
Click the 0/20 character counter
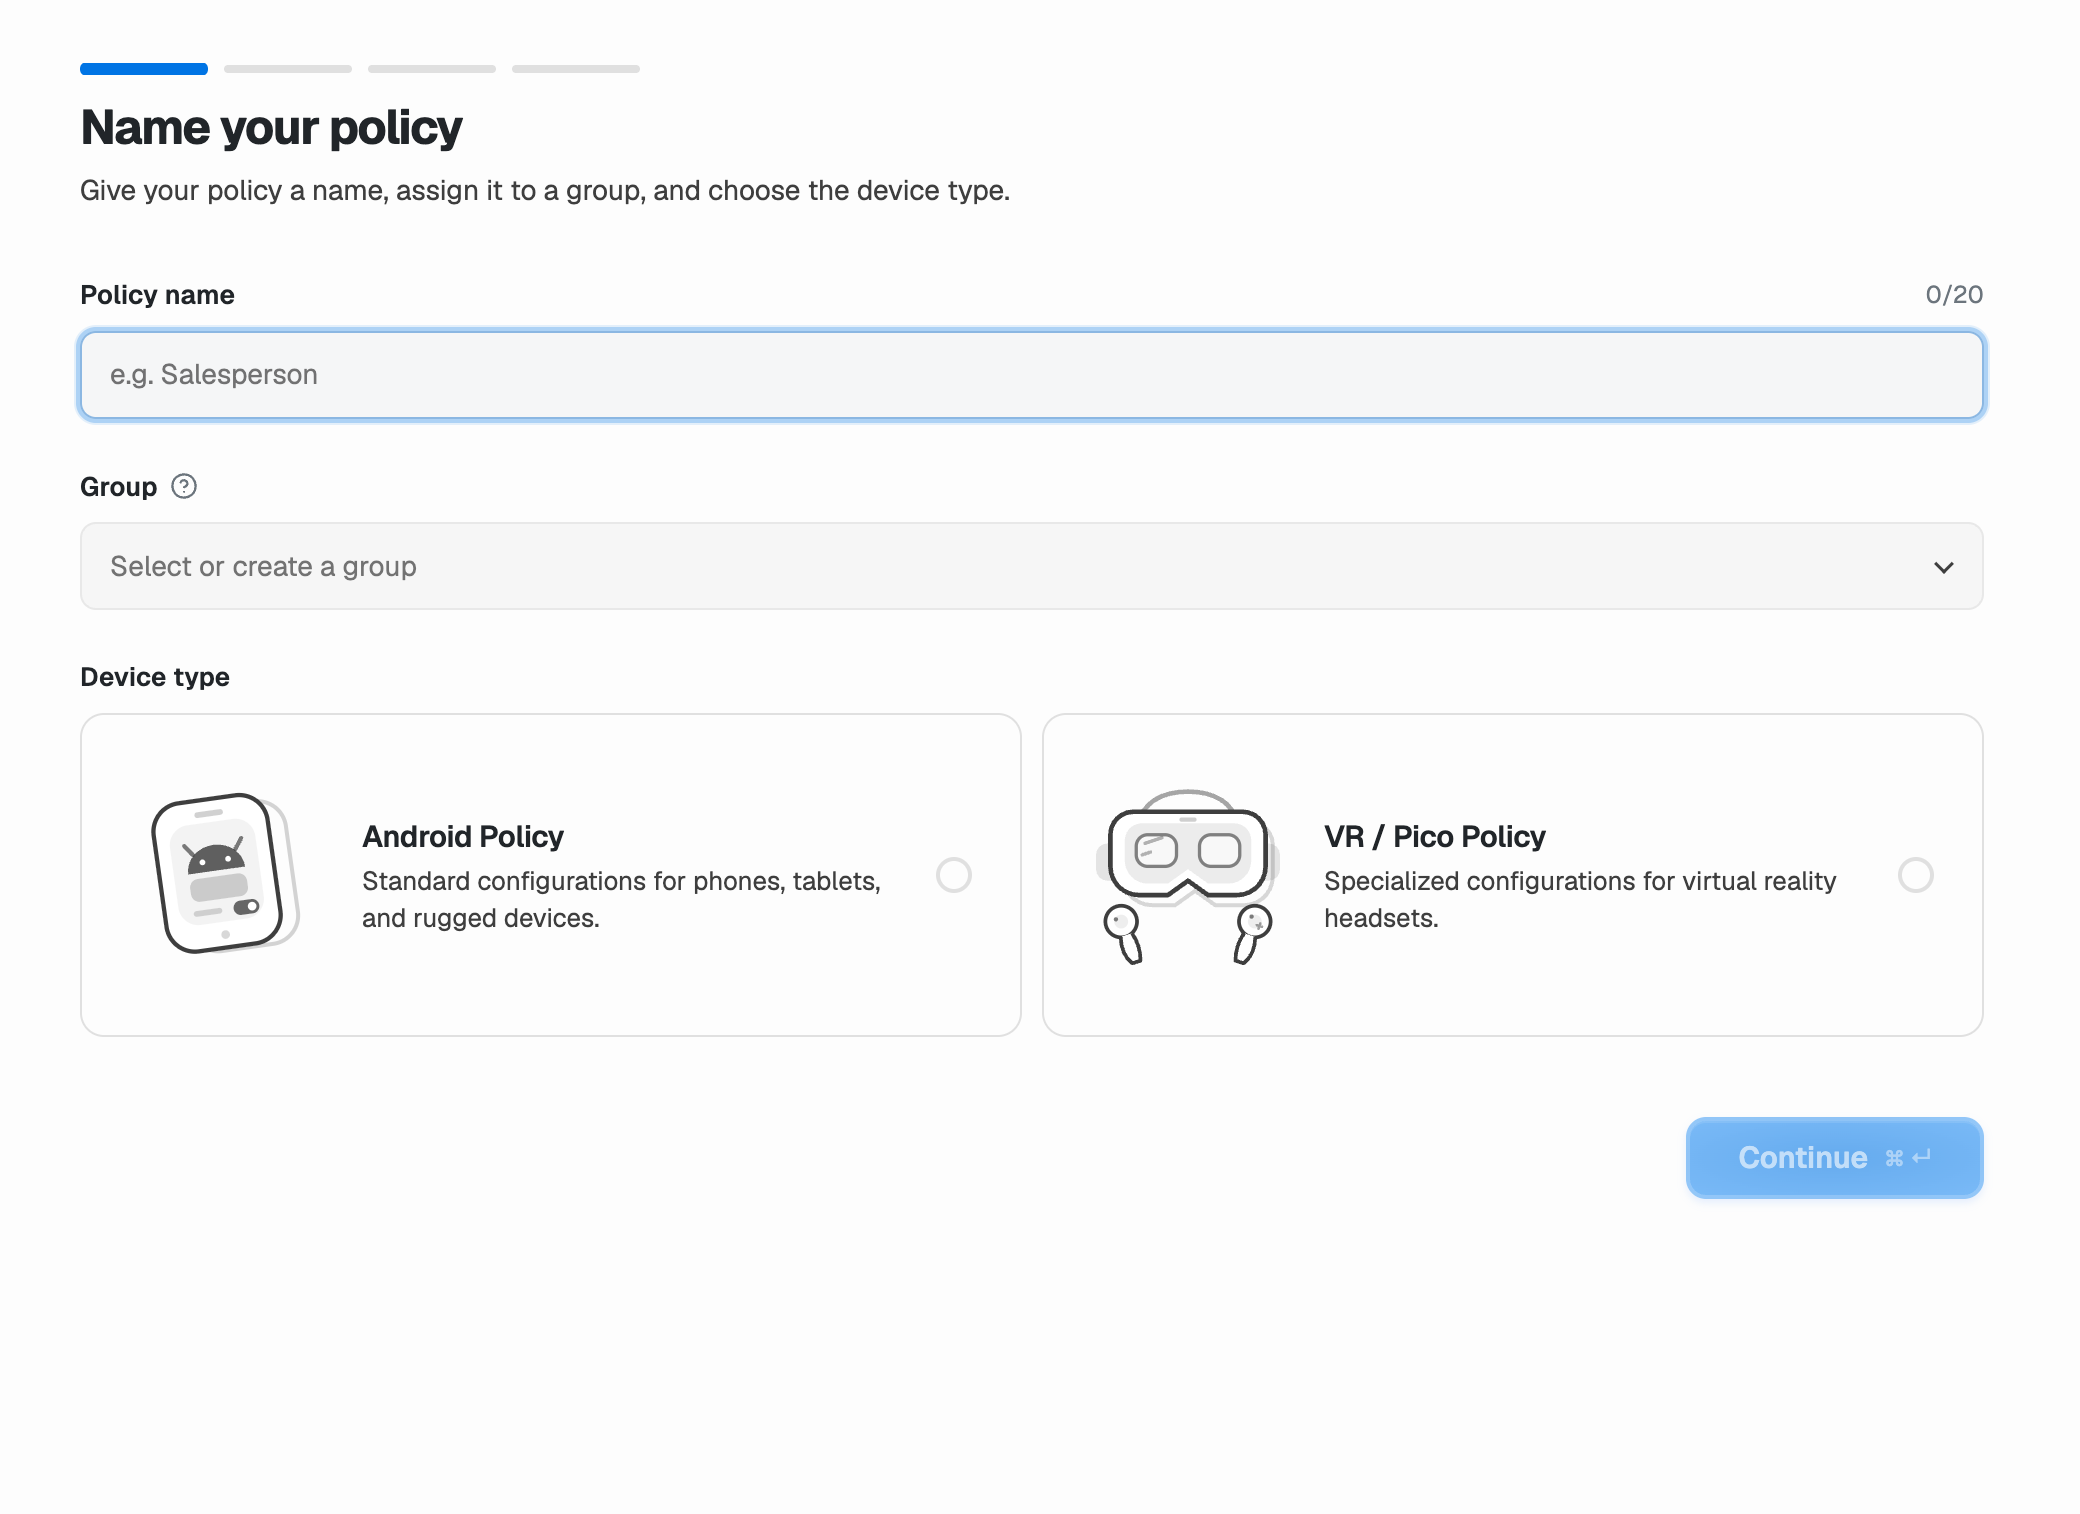coord(1954,295)
